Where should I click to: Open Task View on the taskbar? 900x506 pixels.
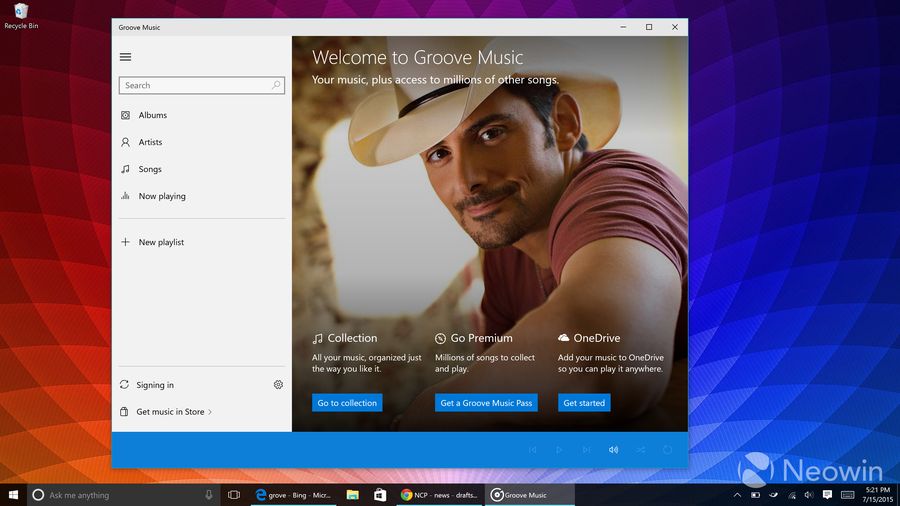click(x=234, y=495)
